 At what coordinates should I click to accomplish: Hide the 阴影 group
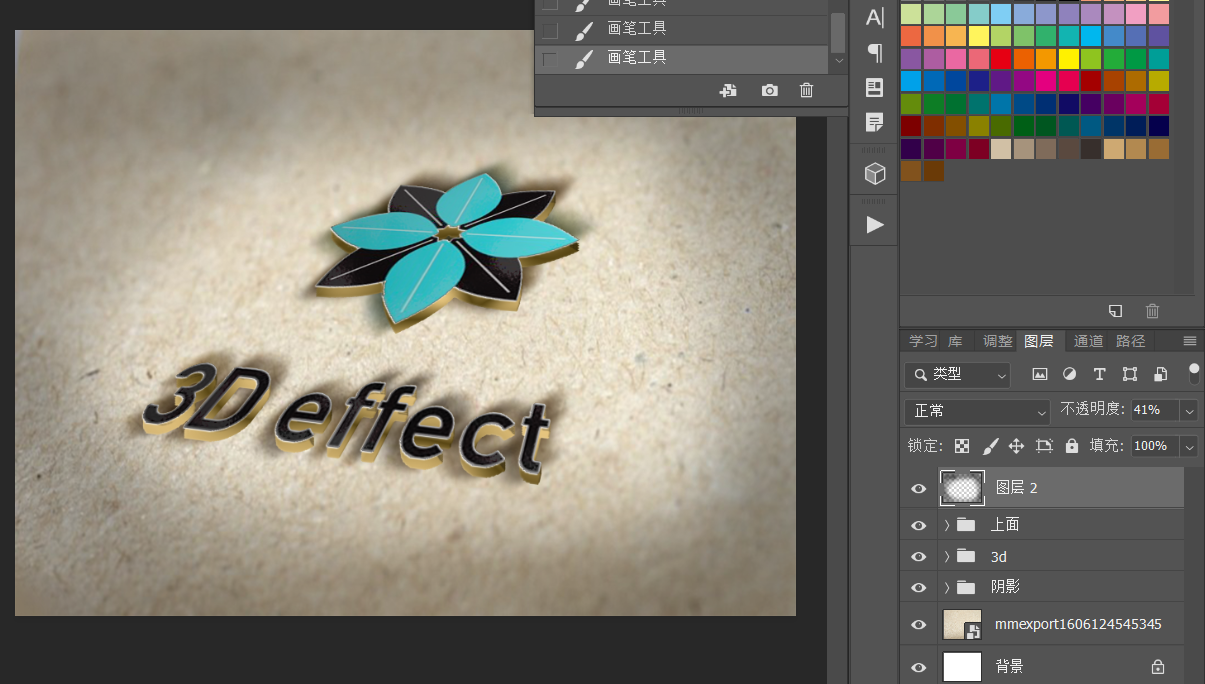[919, 587]
